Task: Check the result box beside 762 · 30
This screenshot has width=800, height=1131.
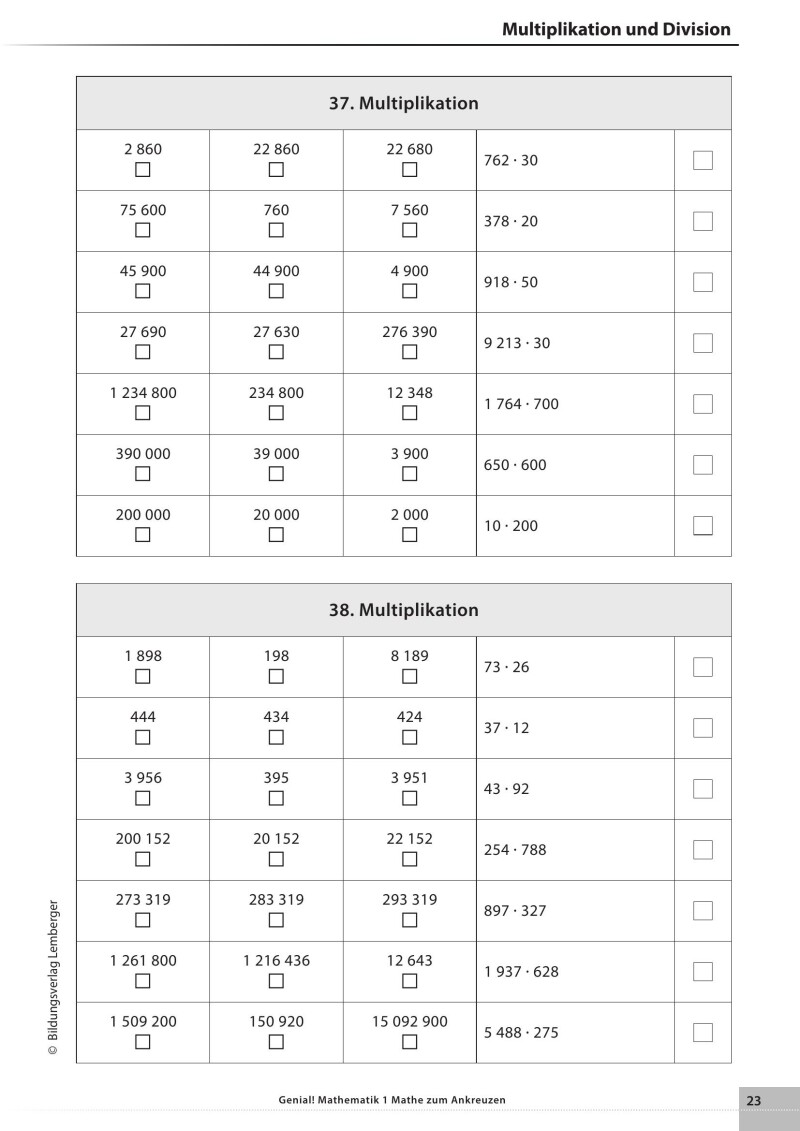Action: pos(703,160)
